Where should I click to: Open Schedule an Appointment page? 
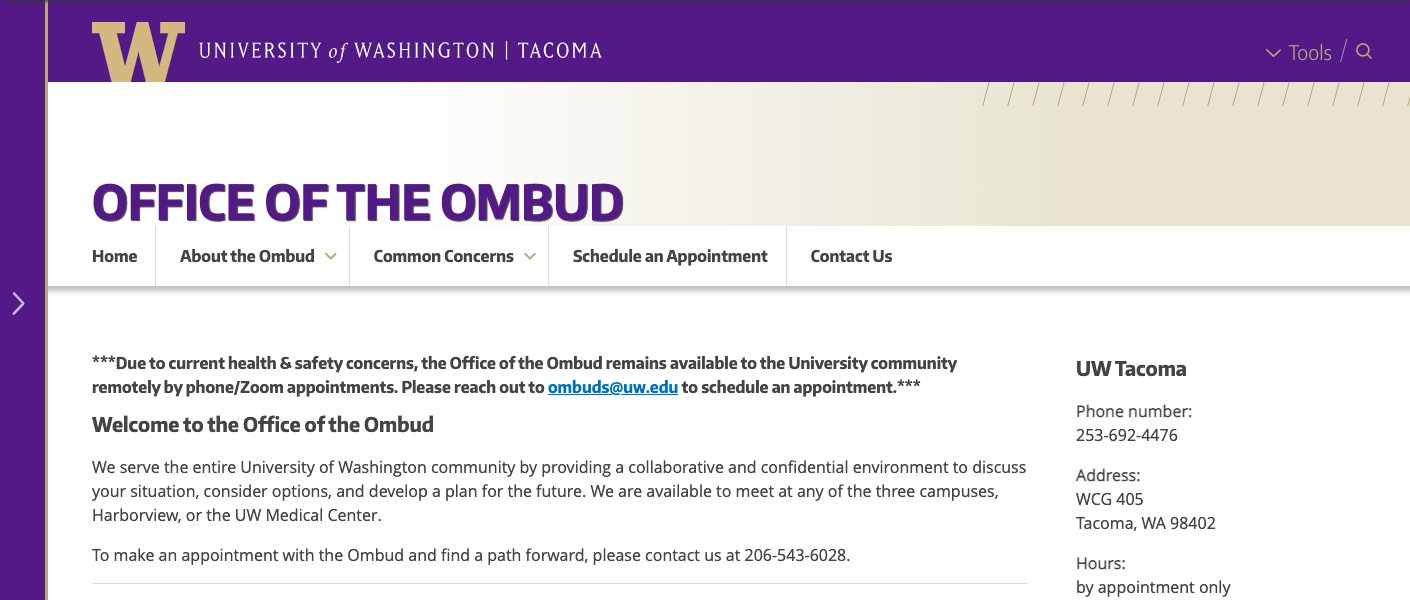tap(670, 256)
